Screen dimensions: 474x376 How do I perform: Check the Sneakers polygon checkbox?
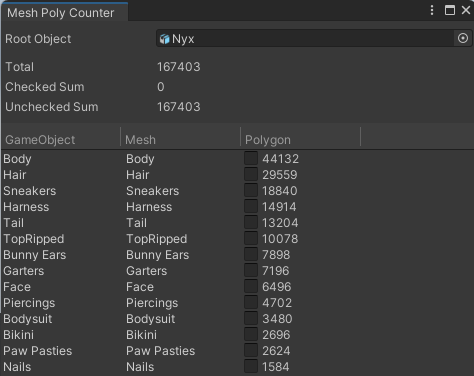[251, 190]
